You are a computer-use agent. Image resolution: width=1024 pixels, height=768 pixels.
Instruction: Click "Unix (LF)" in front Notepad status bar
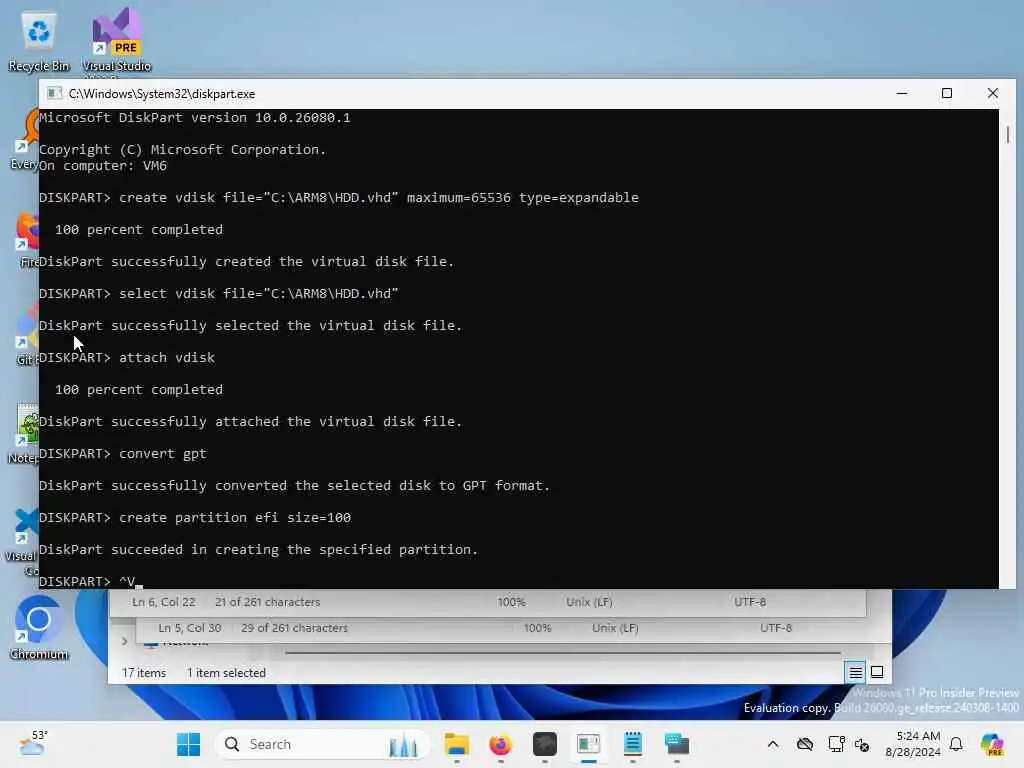(589, 602)
